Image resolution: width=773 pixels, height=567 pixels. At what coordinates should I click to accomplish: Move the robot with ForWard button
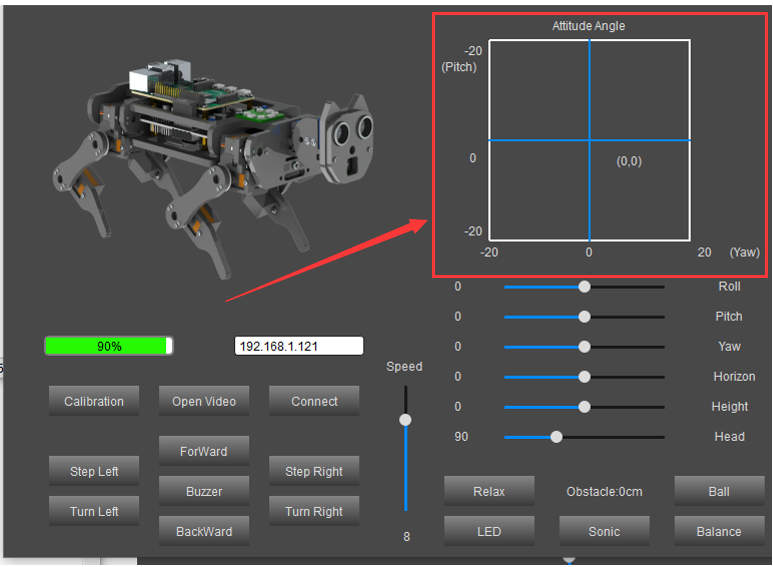pyautogui.click(x=204, y=451)
